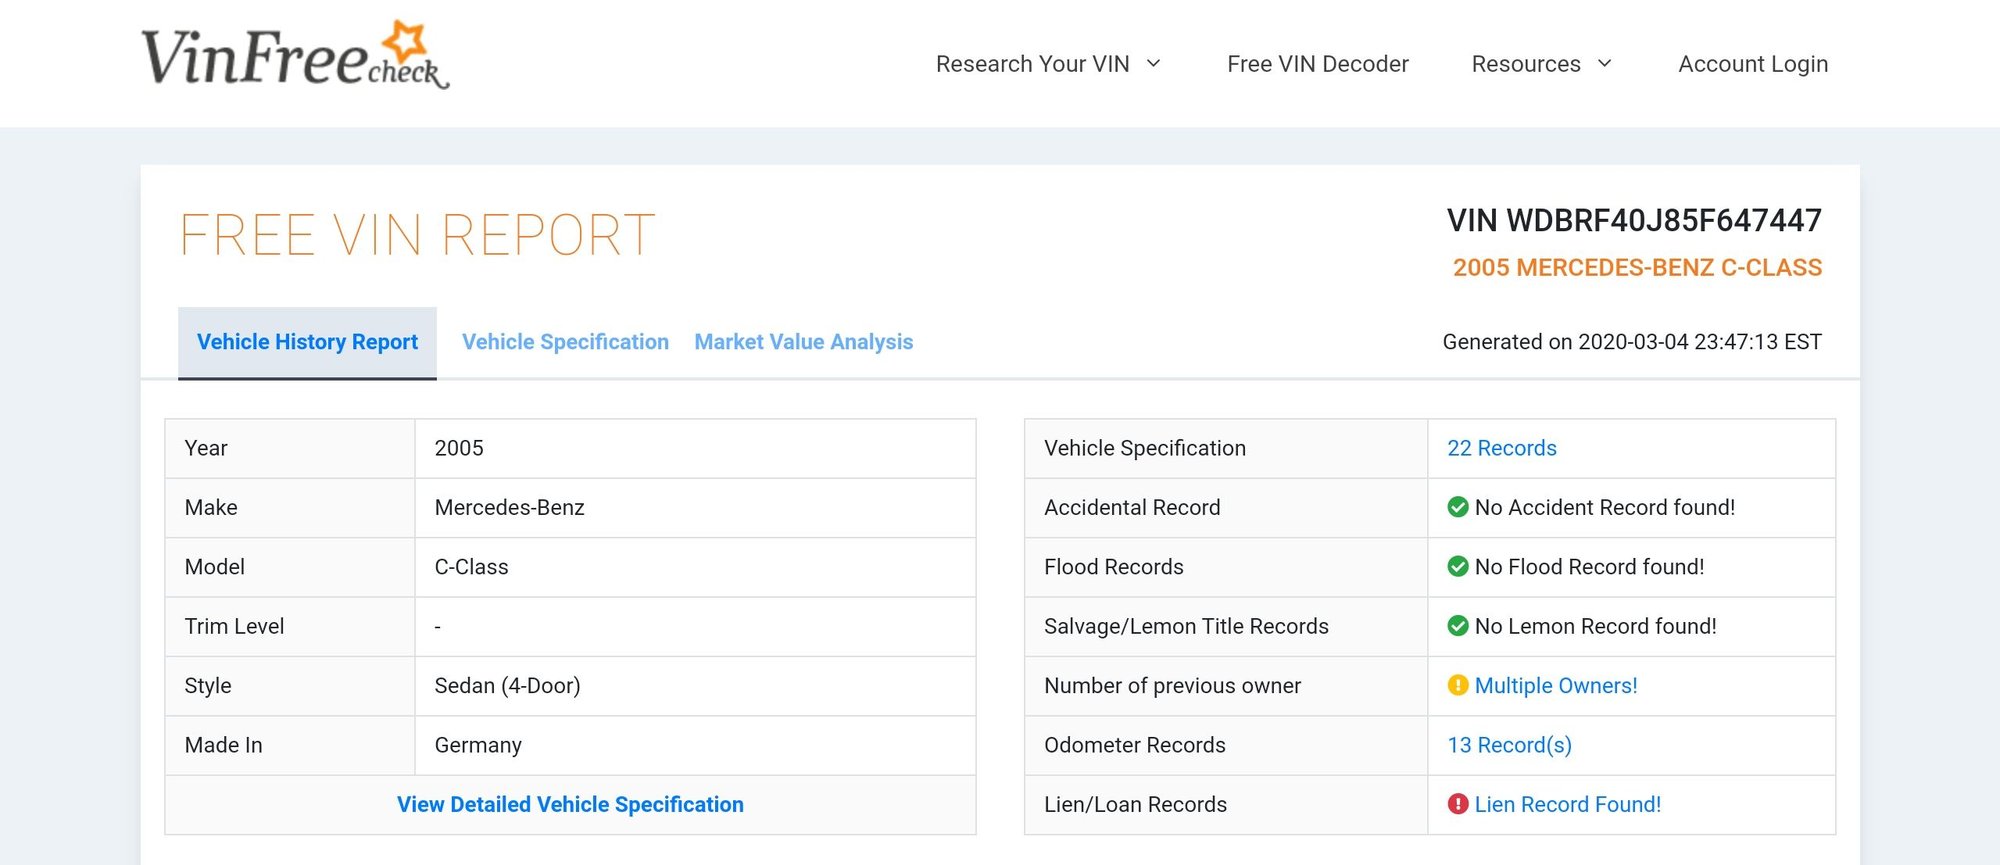Click the Sedan (4-Door) style value
Viewport: 2000px width, 865px height.
507,686
